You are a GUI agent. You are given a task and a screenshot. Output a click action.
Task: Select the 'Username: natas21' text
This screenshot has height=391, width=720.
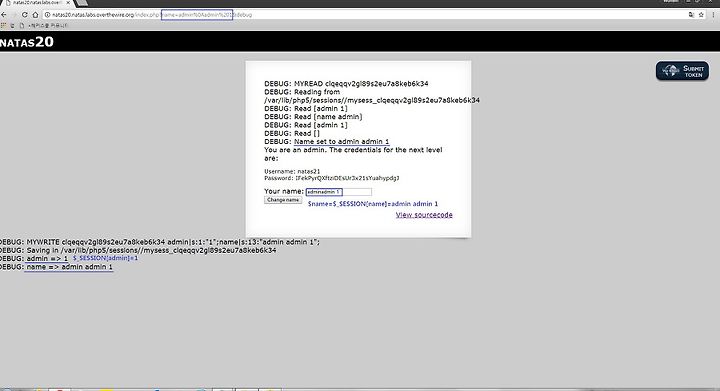pyautogui.click(x=292, y=171)
